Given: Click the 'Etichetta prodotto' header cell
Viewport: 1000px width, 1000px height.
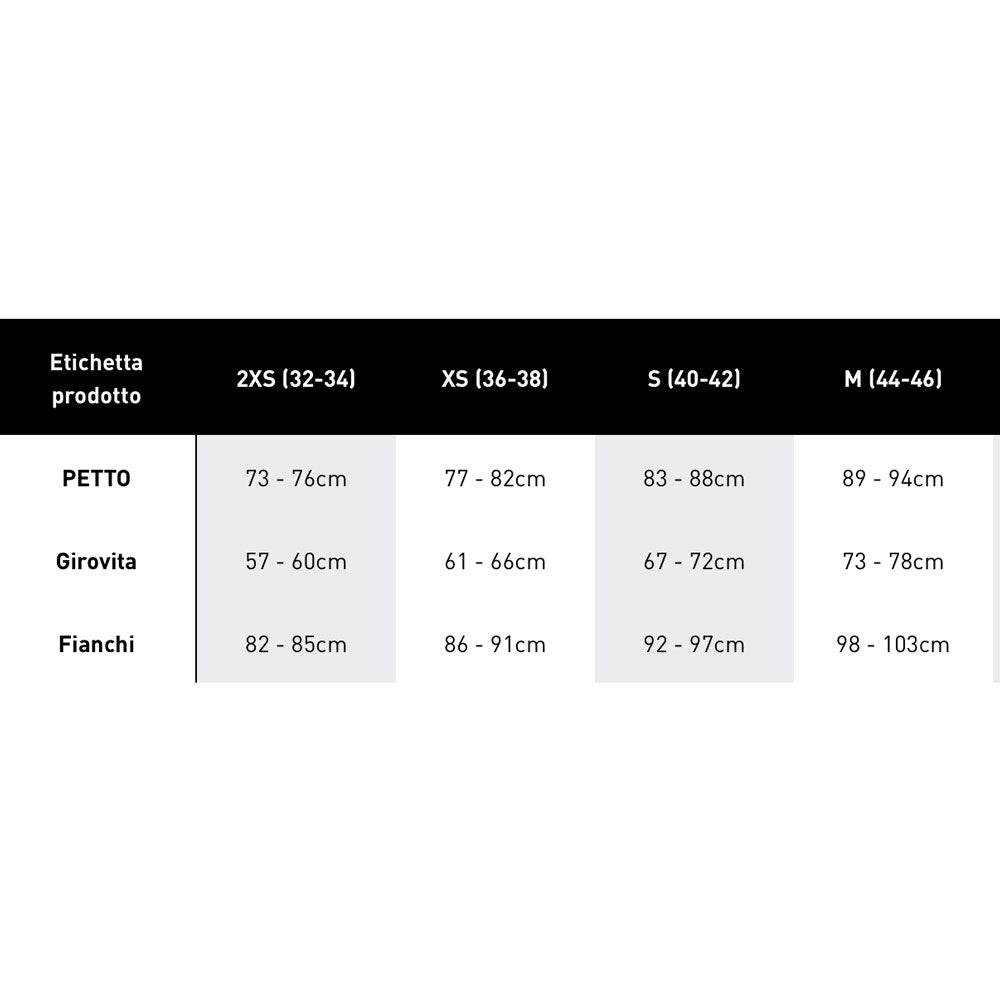Looking at the screenshot, I should (x=97, y=379).
